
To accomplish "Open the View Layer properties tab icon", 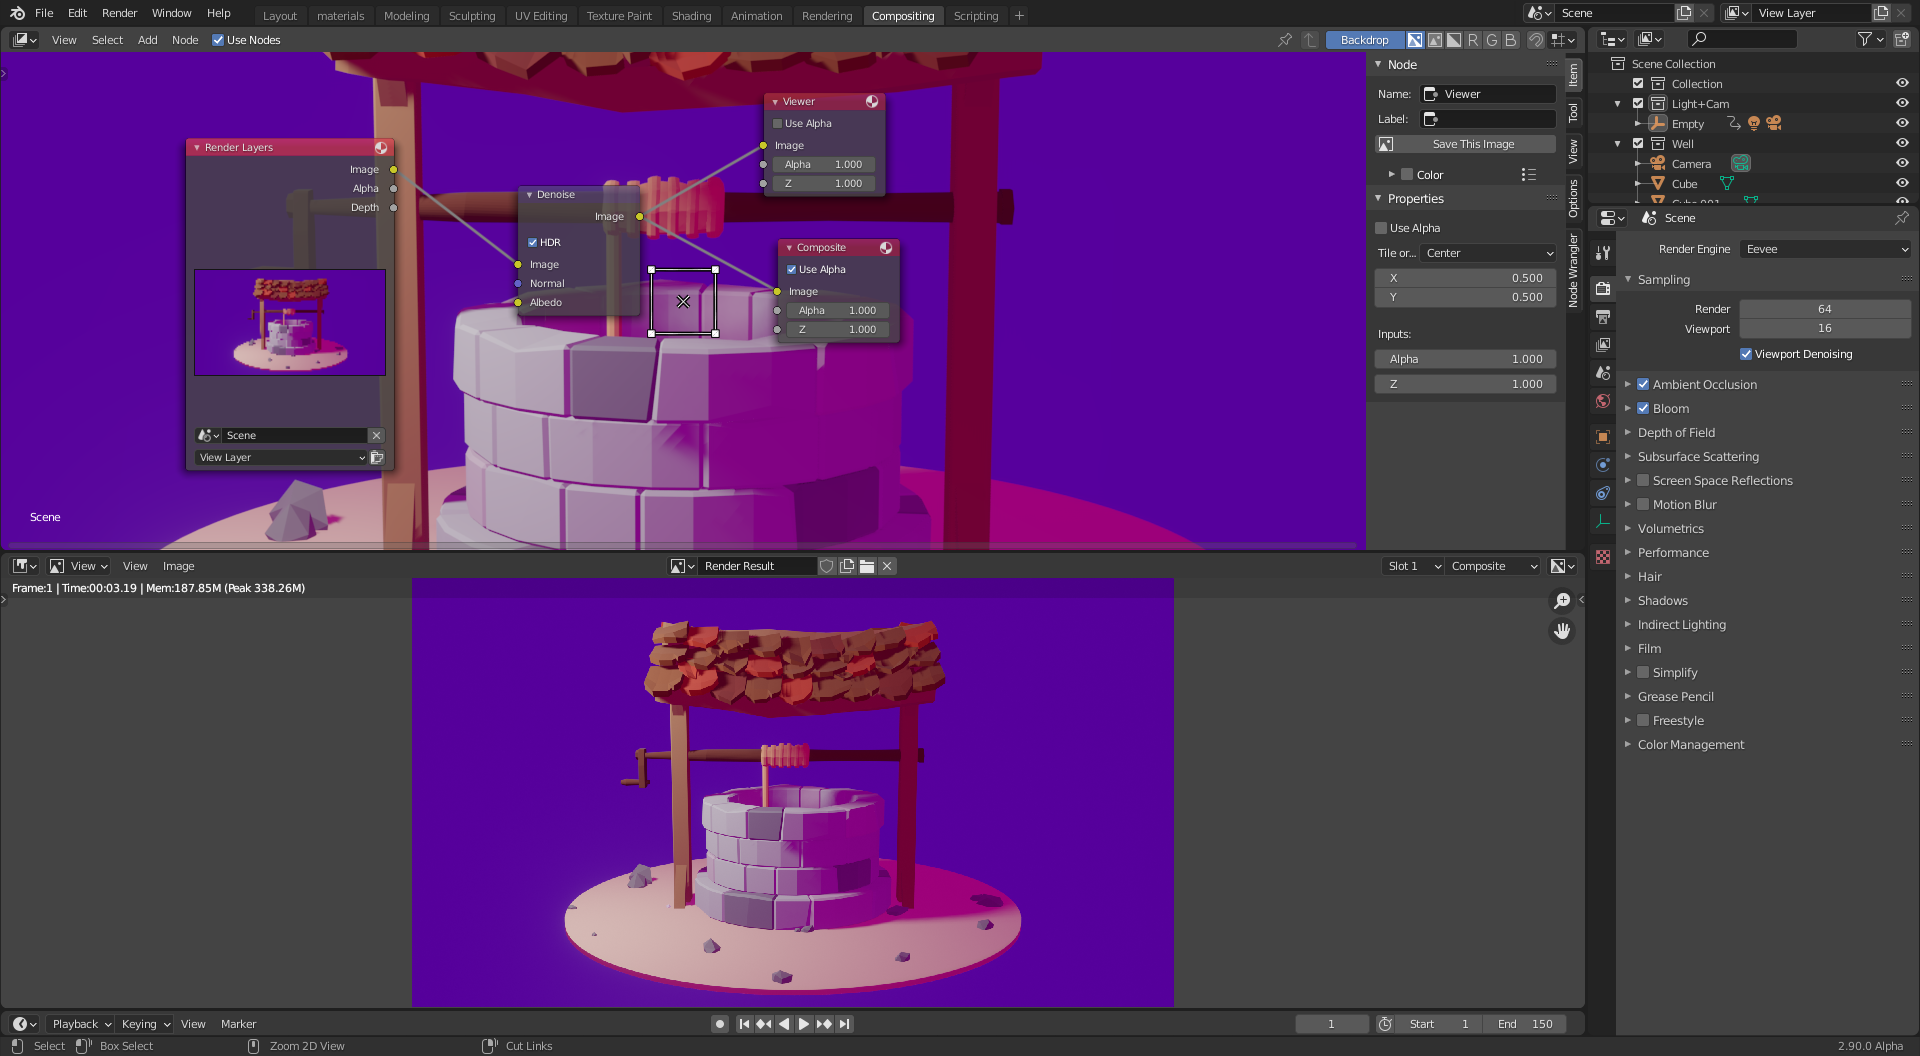I will [x=1603, y=345].
